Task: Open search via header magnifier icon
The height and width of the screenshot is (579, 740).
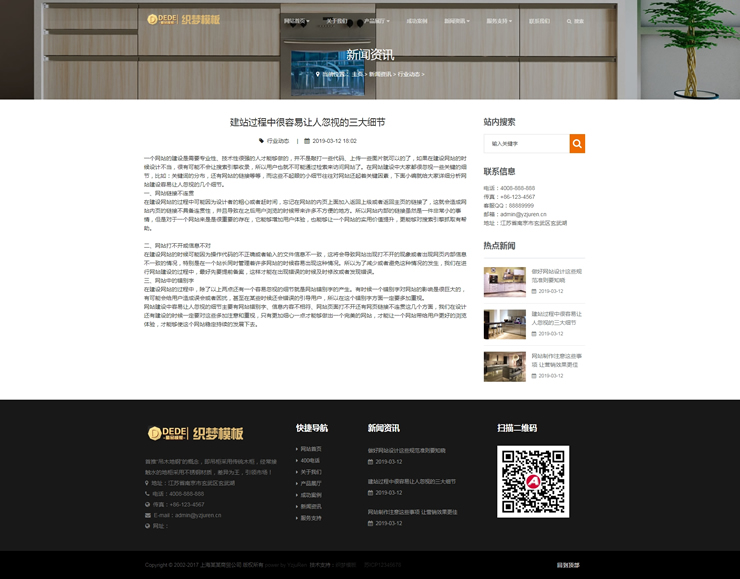Action: (x=570, y=21)
